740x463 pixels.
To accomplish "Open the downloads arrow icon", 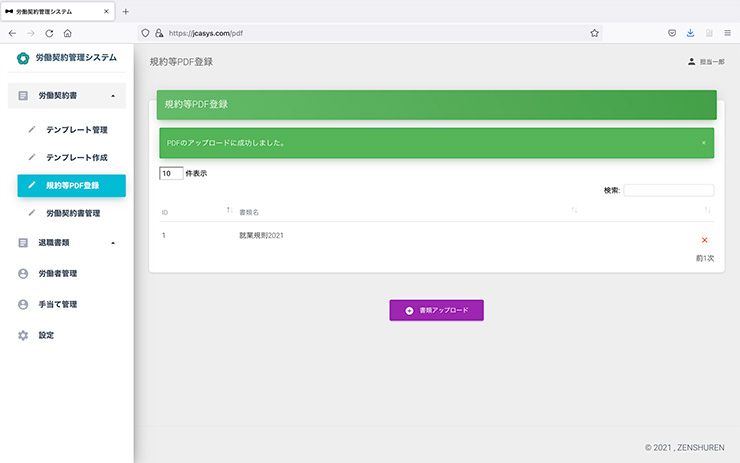I will (690, 33).
